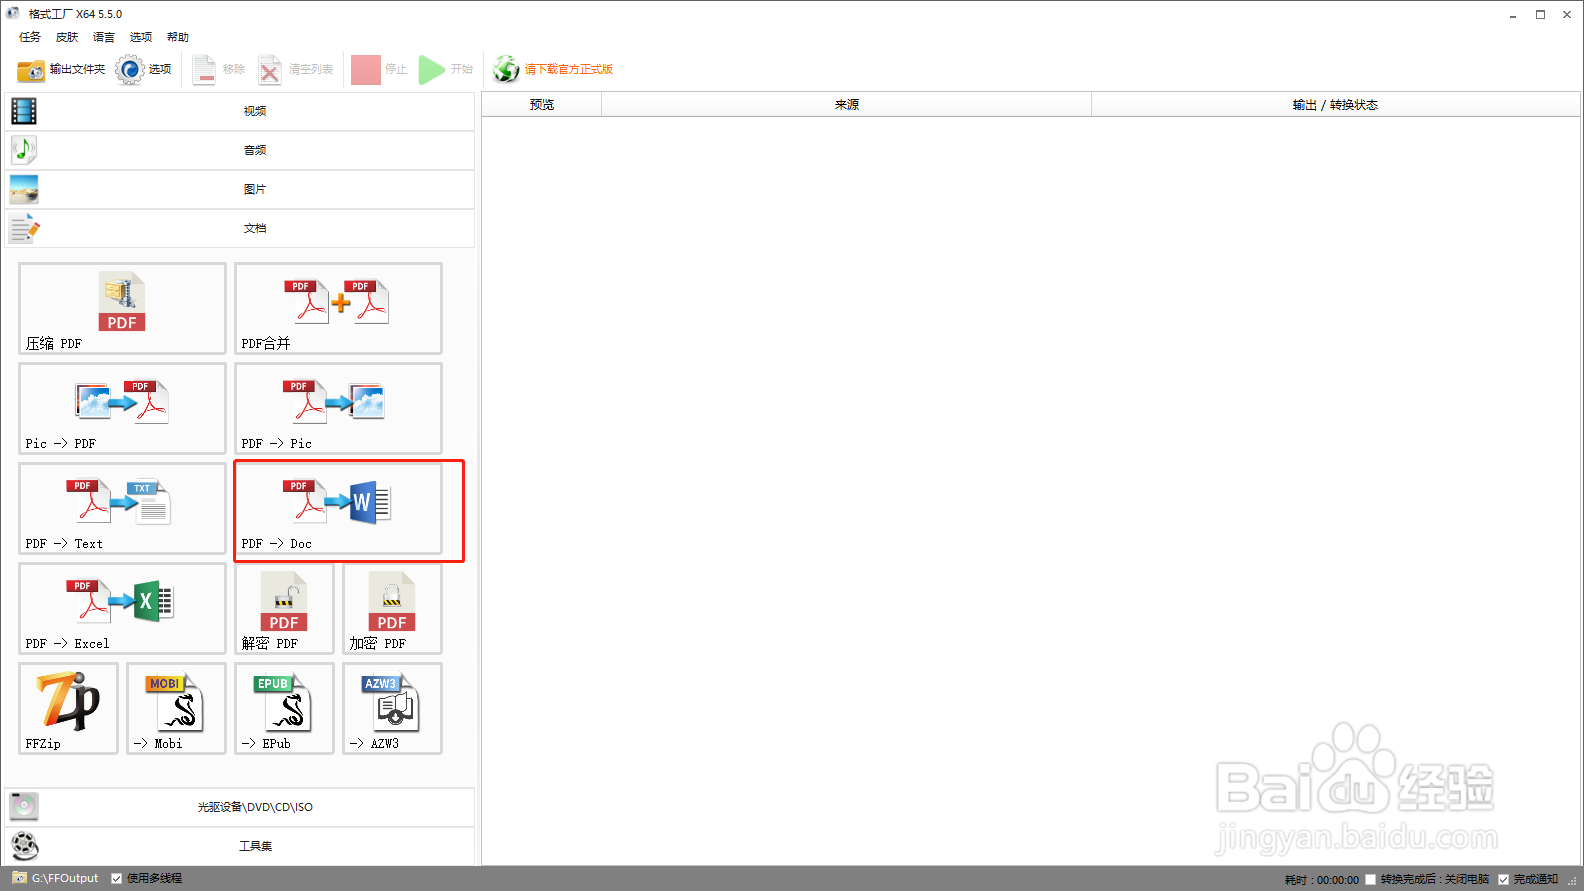
Task: Click the 移除 remove toolbar button
Action: point(219,70)
